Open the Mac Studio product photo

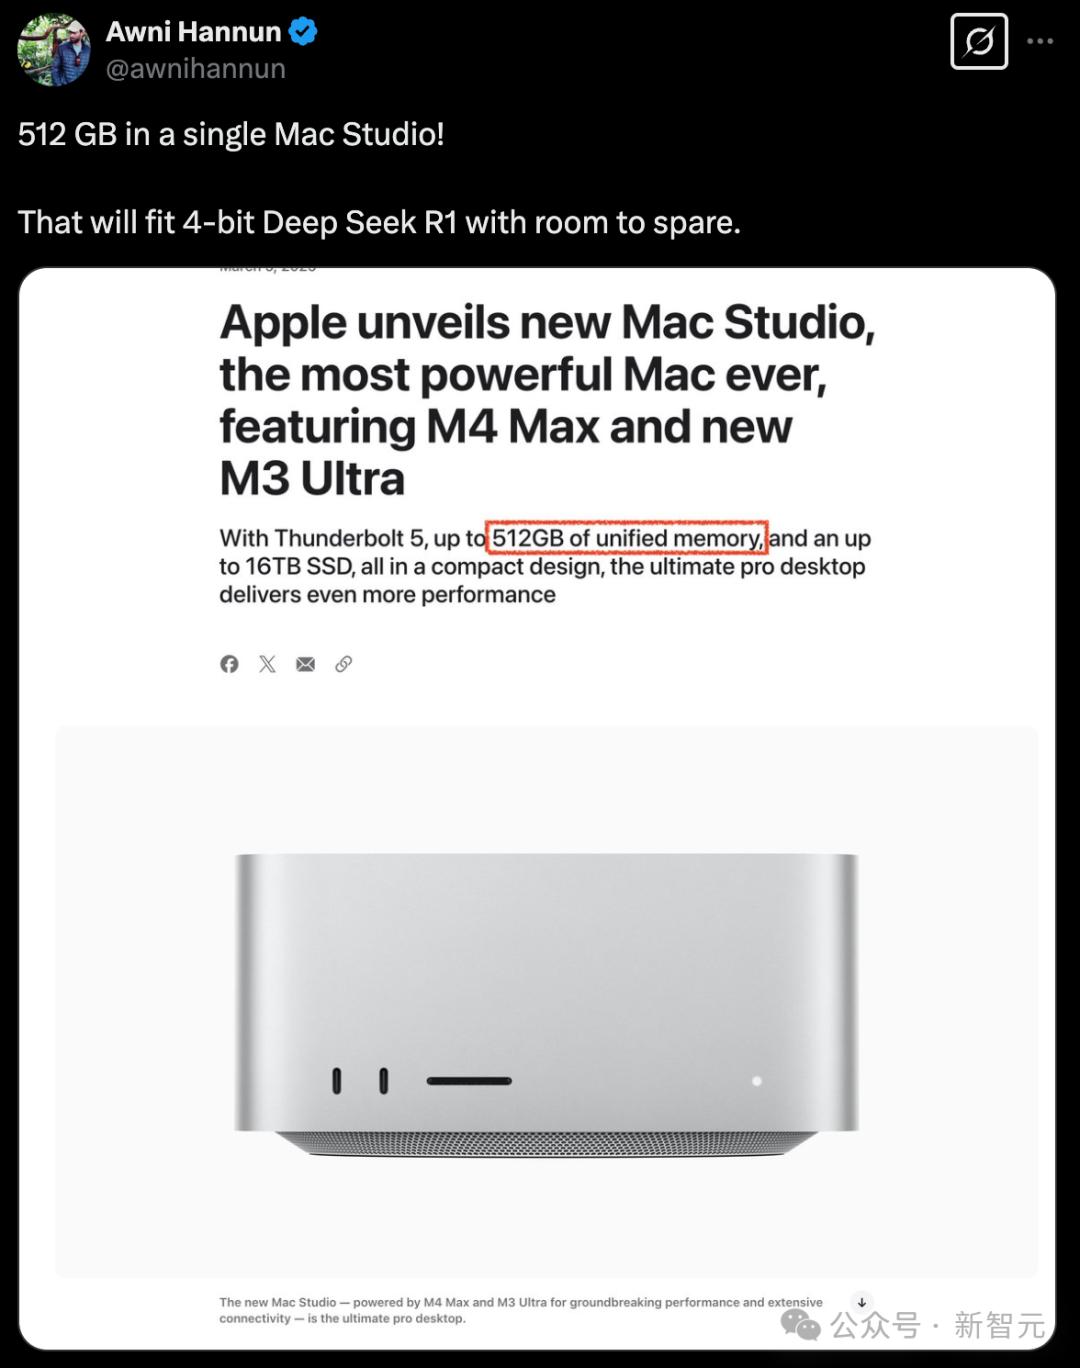(547, 1003)
